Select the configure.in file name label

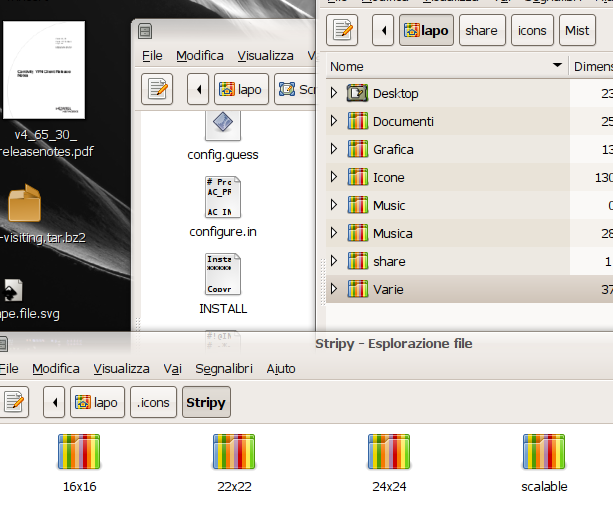[223, 232]
